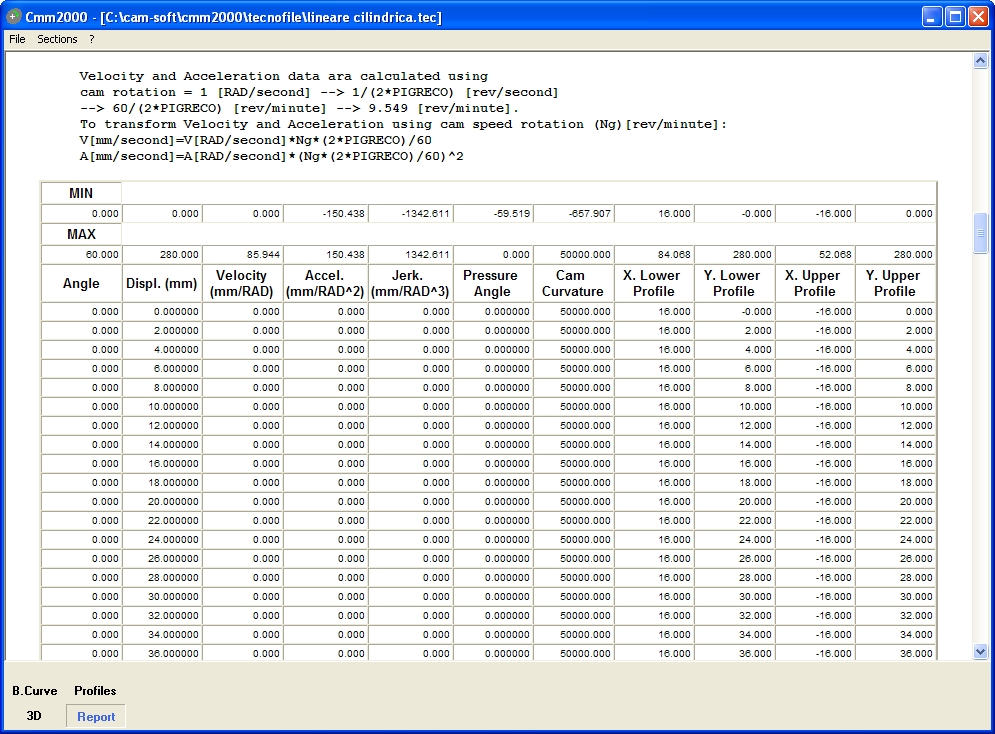The width and height of the screenshot is (995, 734).
Task: Click the MIN row label
Action: (x=81, y=193)
